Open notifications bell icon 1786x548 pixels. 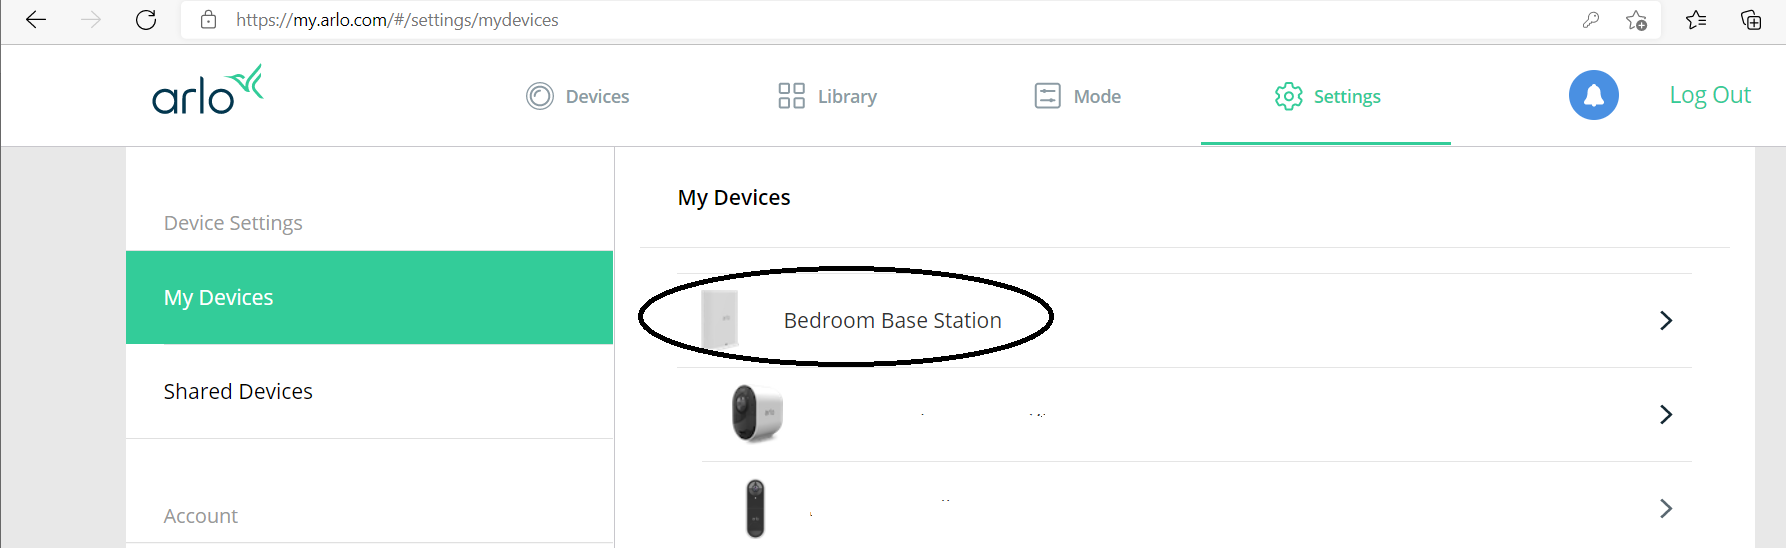tap(1593, 95)
